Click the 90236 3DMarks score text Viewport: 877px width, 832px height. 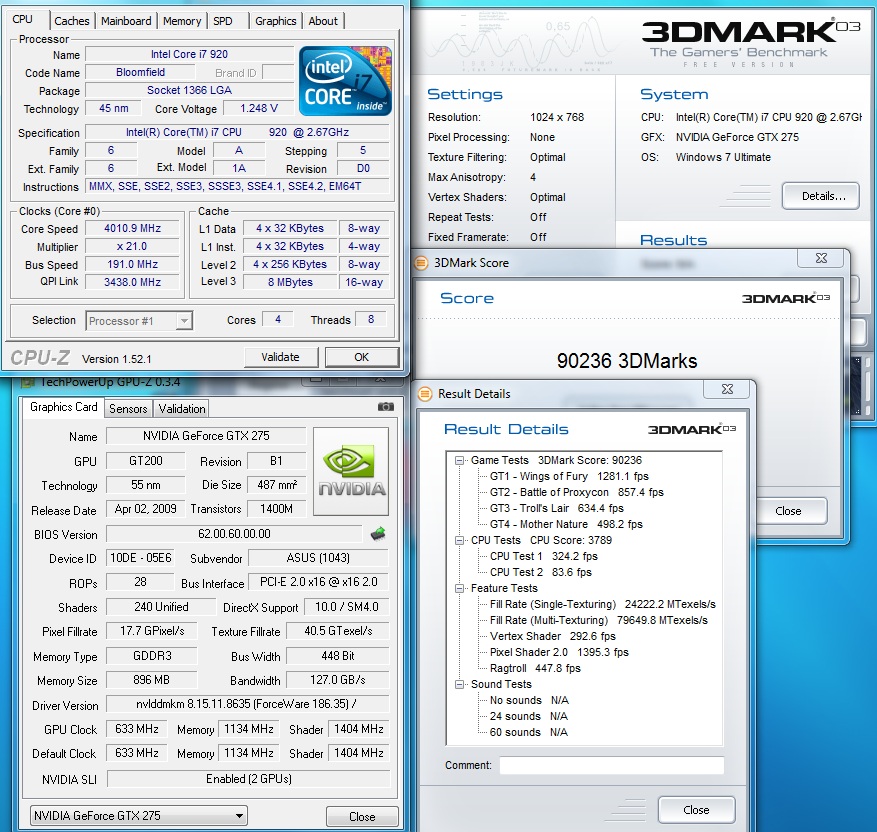pos(627,361)
